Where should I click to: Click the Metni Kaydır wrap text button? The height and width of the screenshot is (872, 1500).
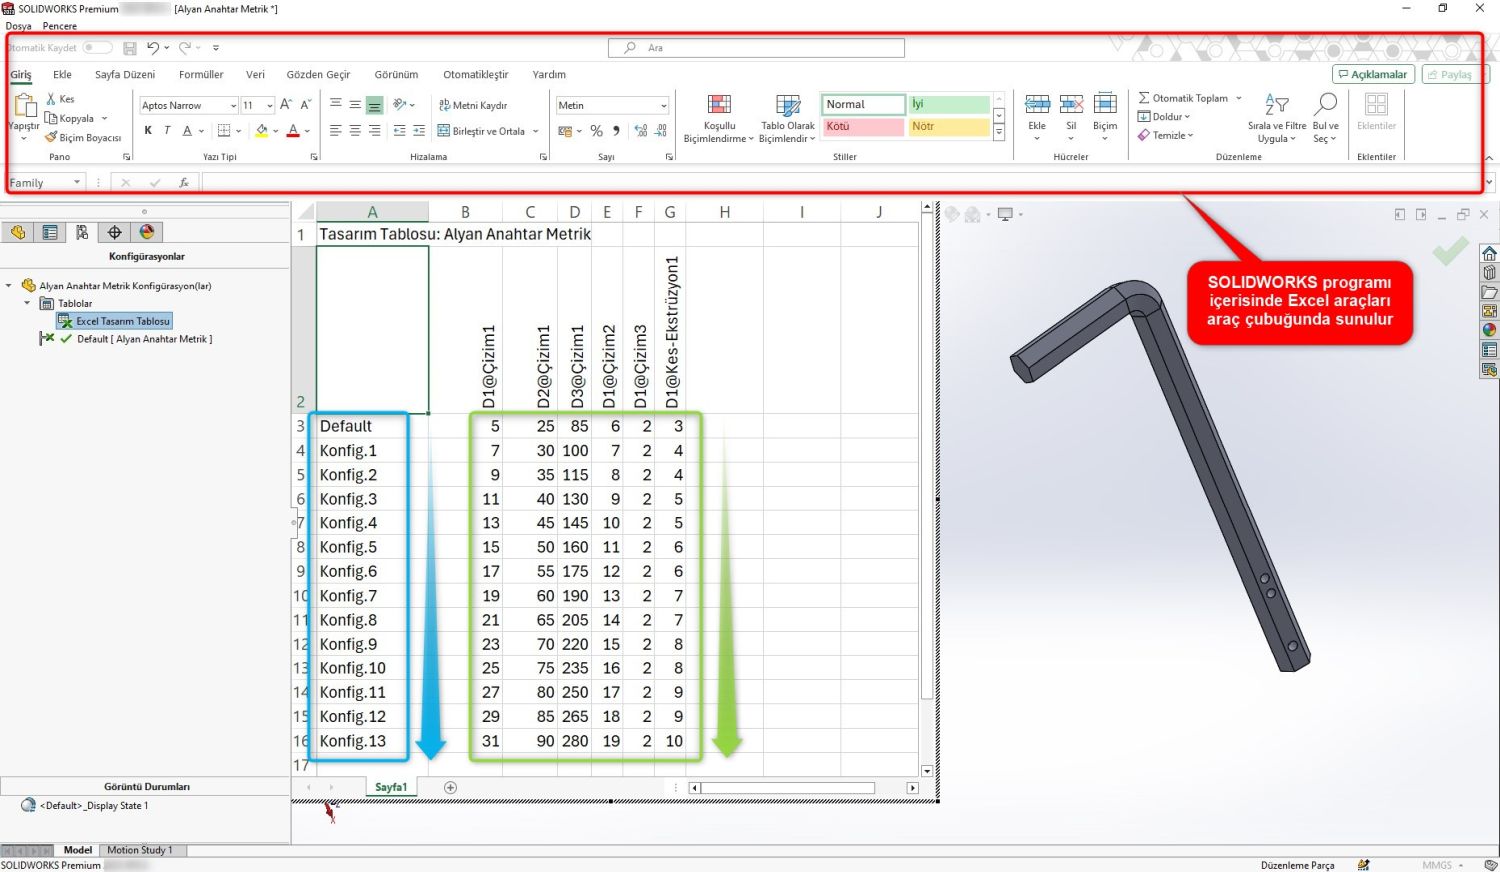[x=473, y=105]
